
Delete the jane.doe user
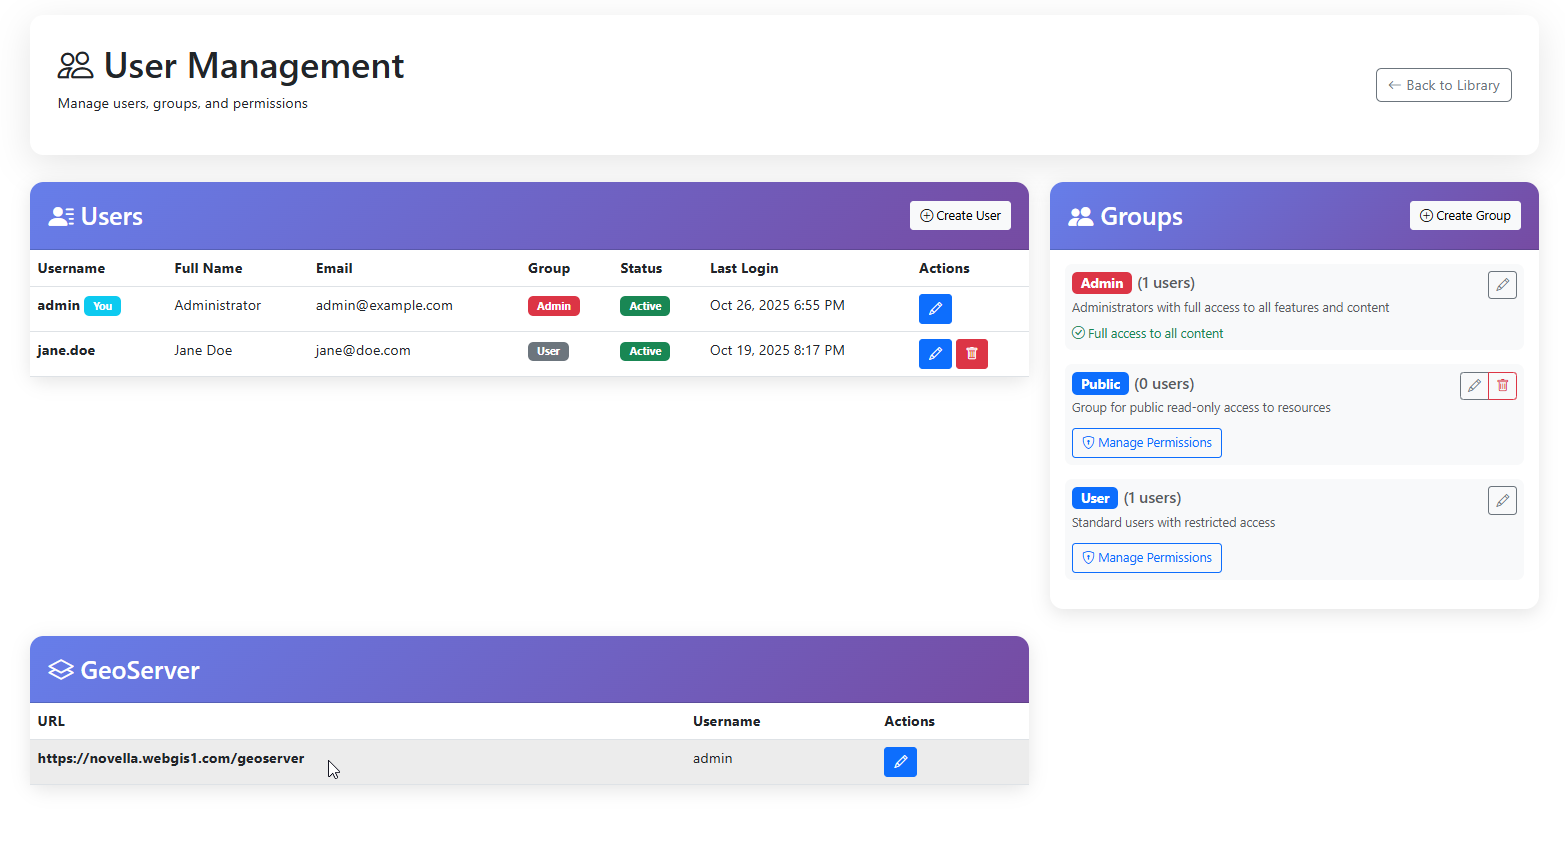971,354
